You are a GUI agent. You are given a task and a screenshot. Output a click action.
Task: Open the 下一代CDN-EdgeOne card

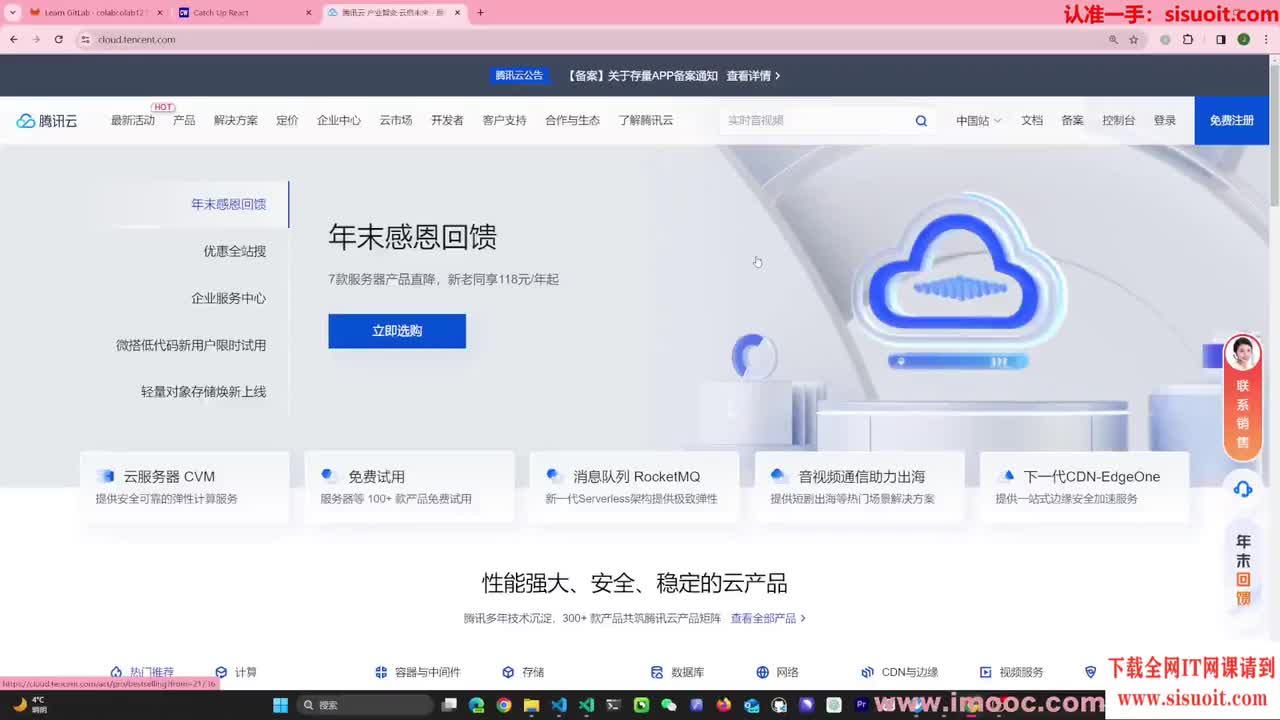tap(1085, 487)
